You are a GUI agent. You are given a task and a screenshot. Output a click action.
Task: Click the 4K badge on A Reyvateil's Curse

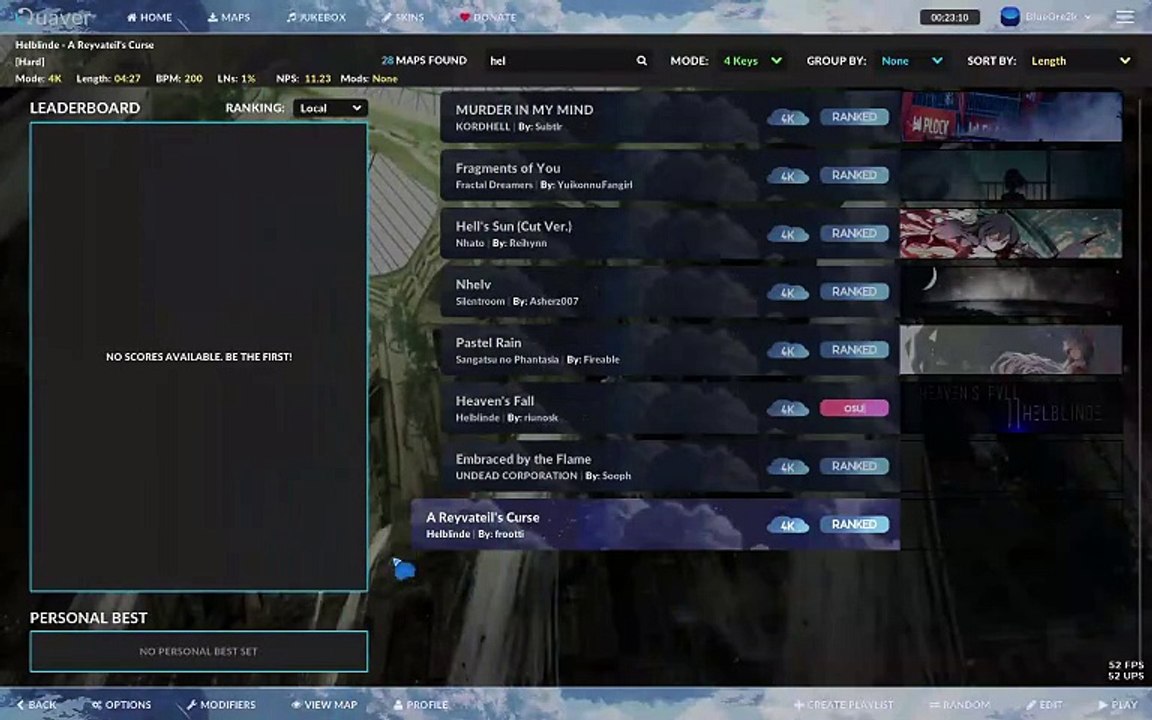[788, 525]
